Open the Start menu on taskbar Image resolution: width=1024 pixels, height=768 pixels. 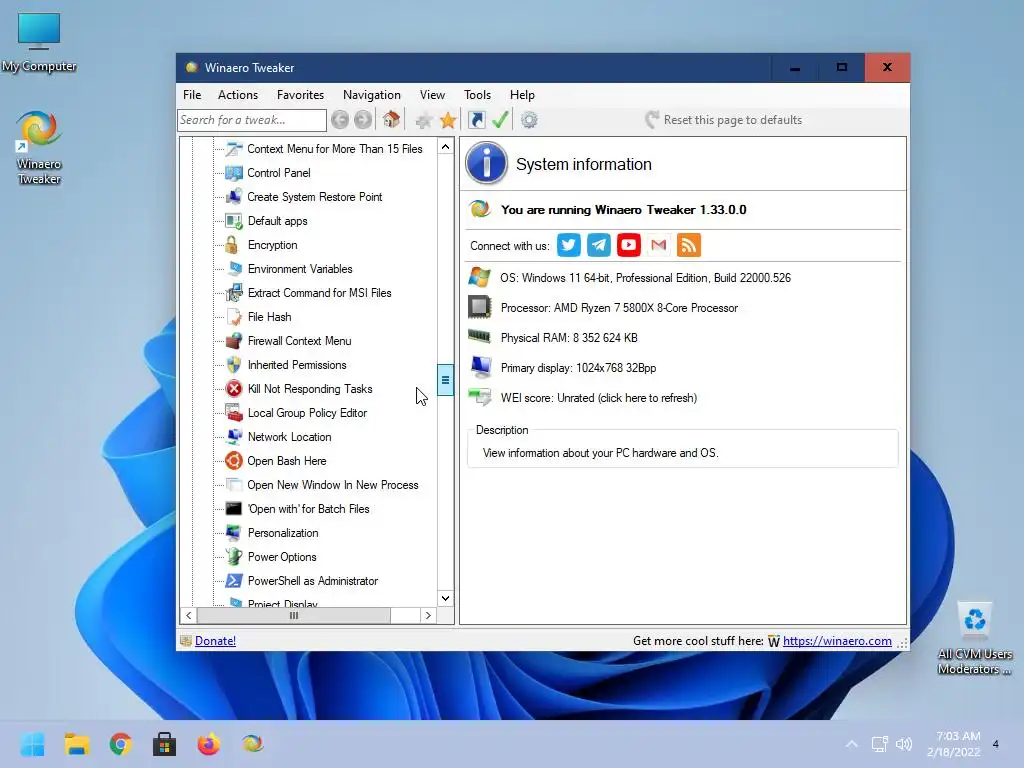32,744
